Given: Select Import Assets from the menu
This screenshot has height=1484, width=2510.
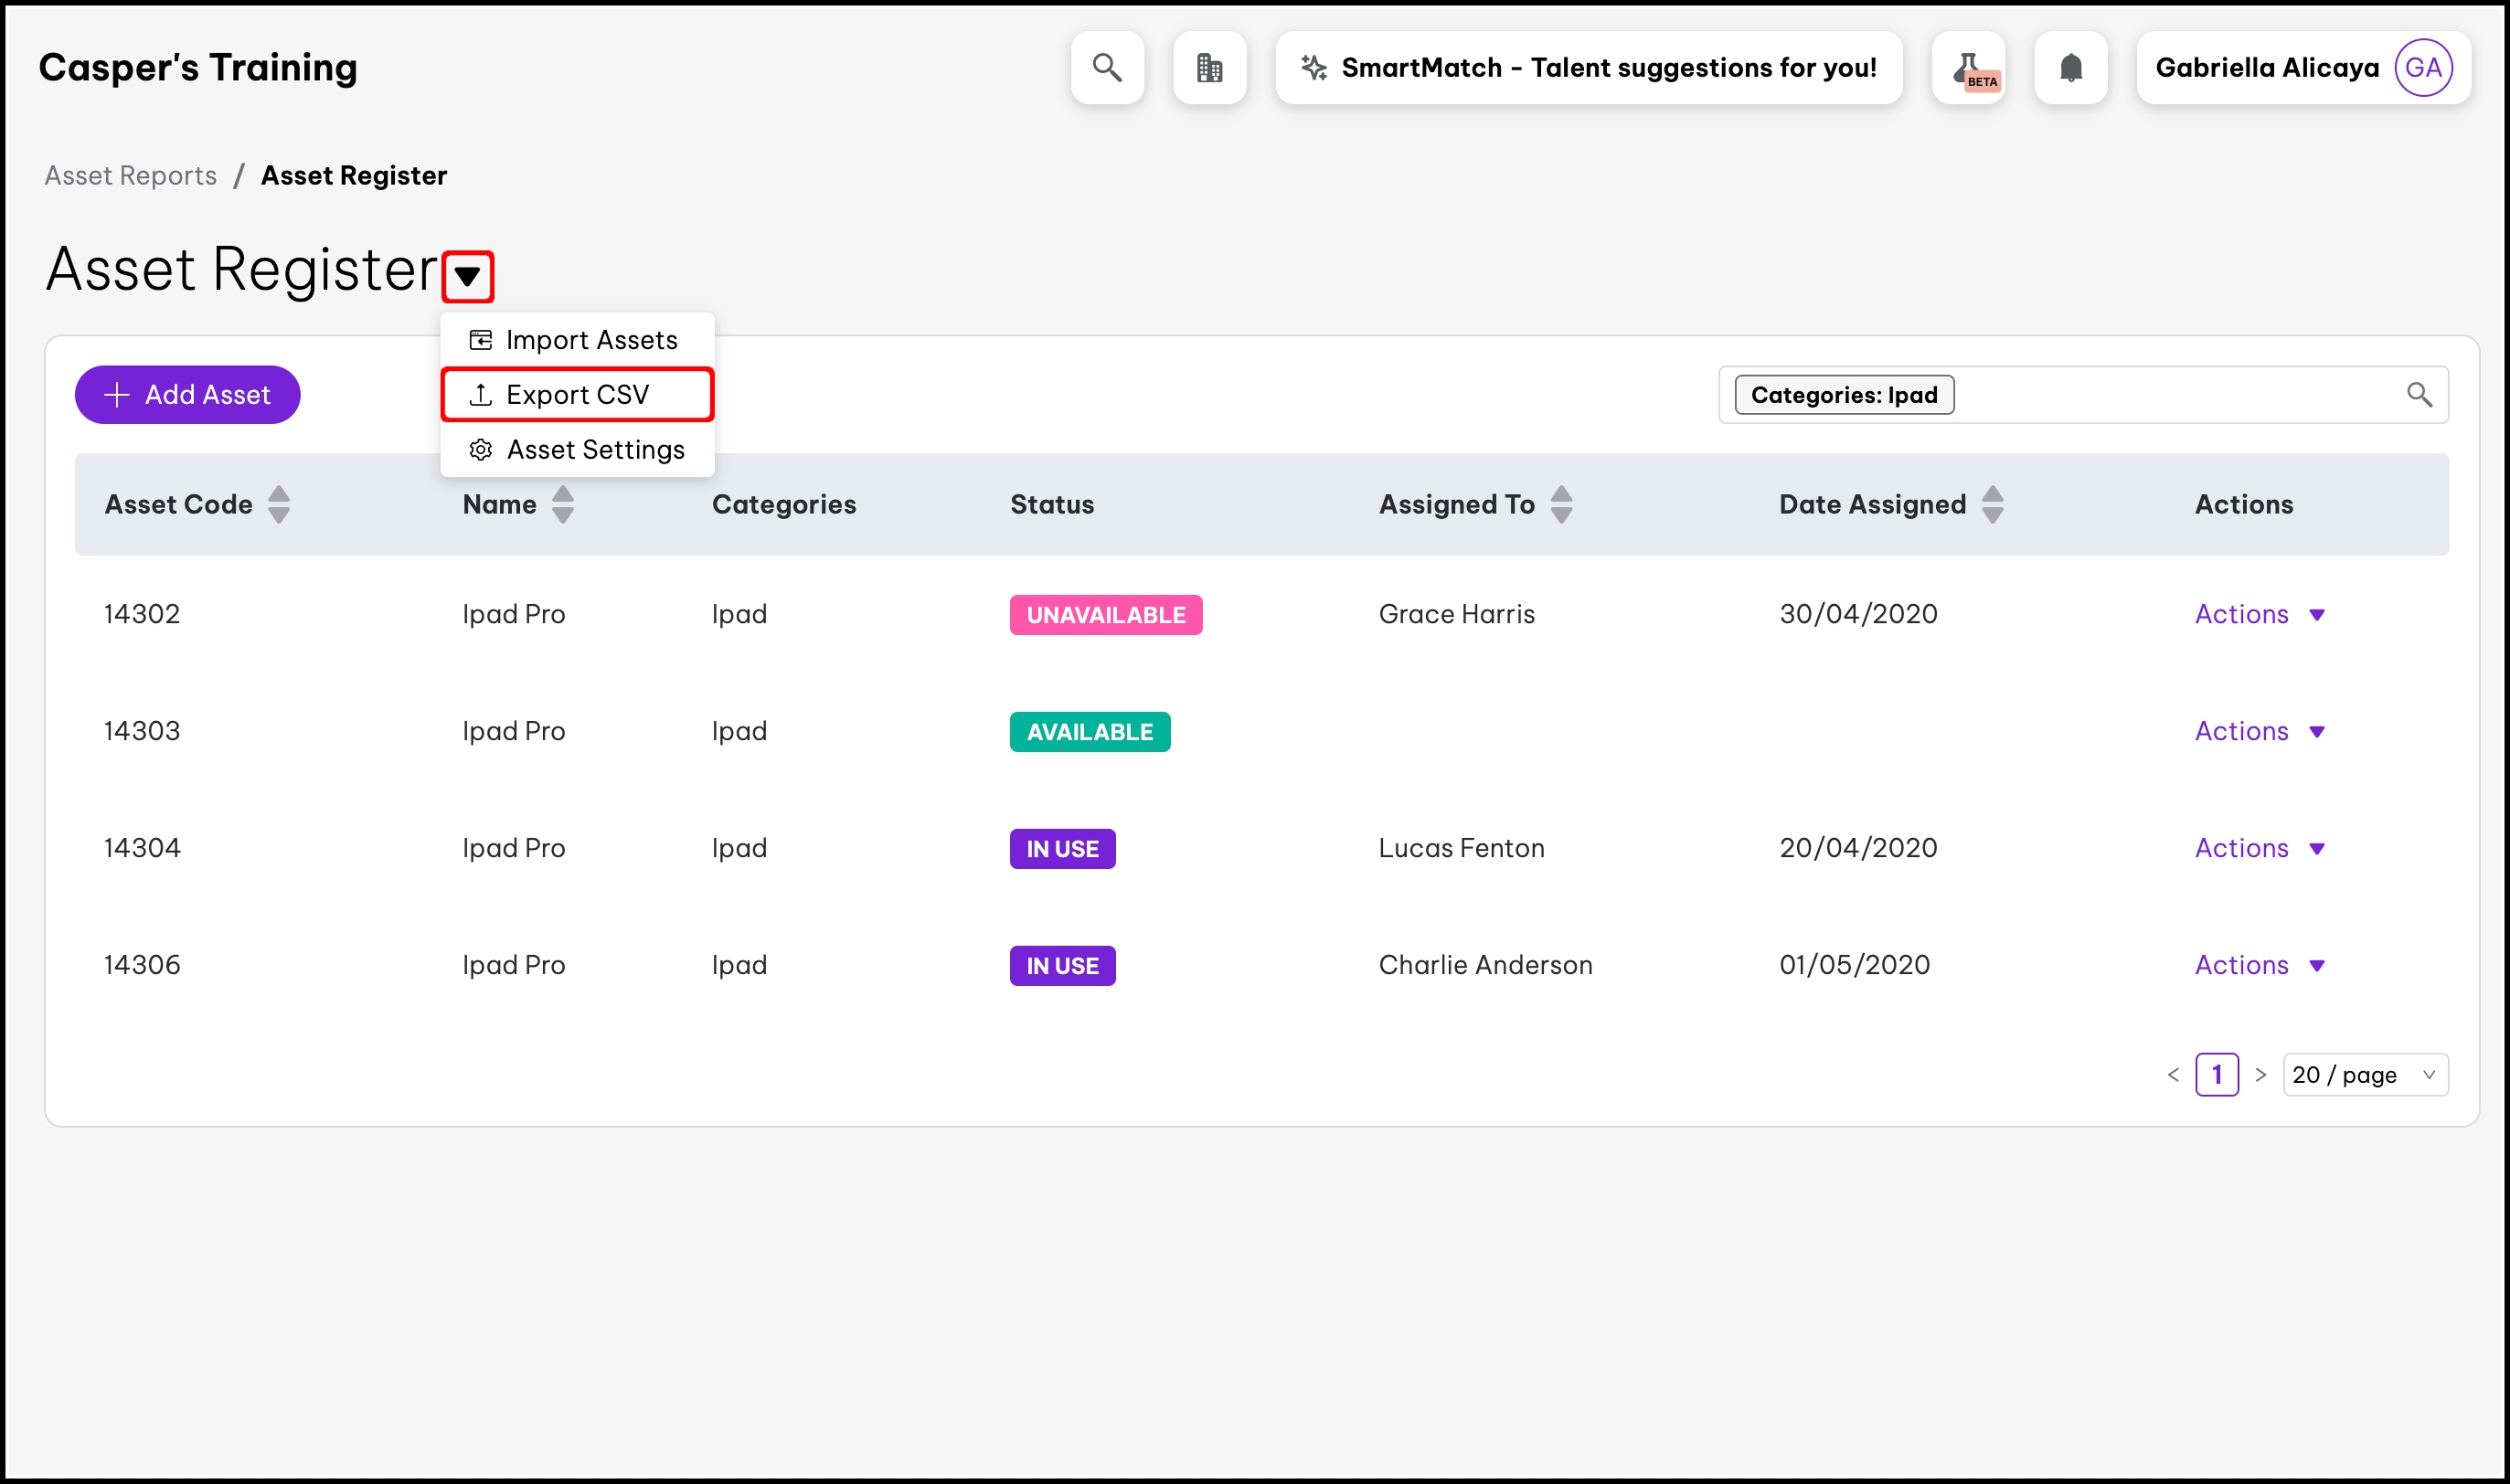Looking at the screenshot, I should (x=577, y=340).
